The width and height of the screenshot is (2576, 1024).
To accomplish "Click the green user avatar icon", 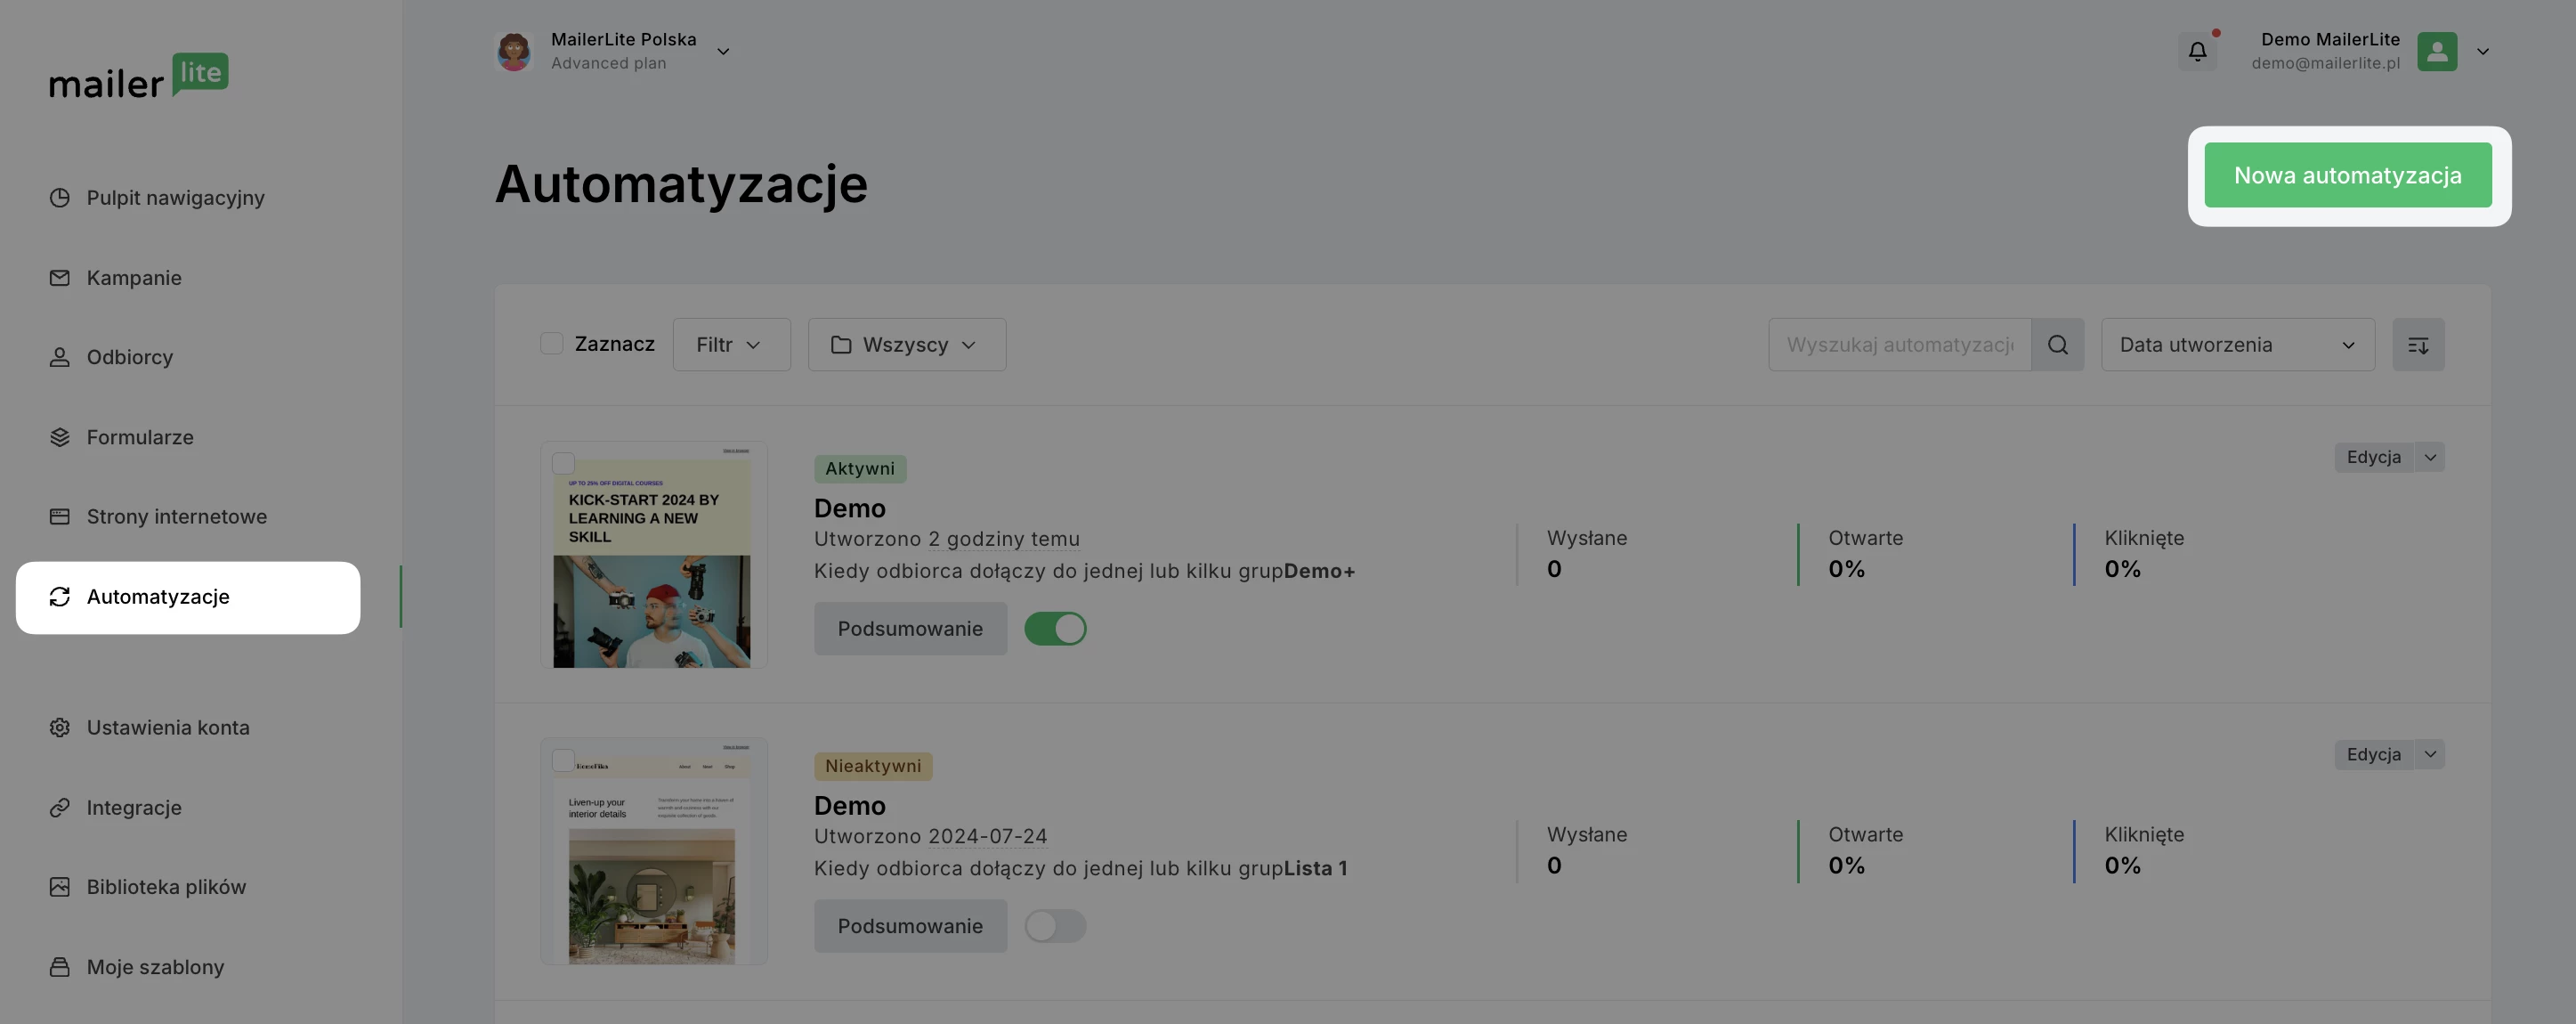I will tap(2436, 51).
